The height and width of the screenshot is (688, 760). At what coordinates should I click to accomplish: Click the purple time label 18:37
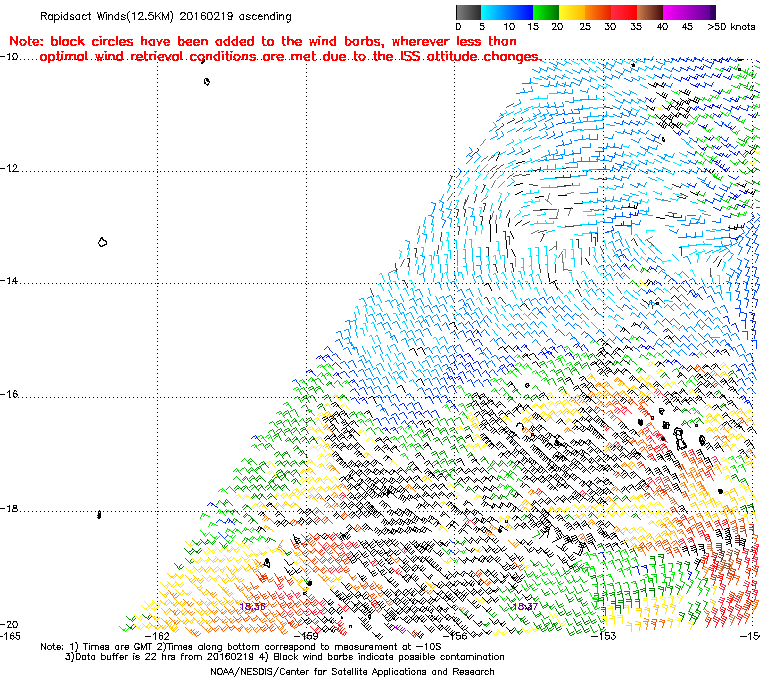(x=525, y=607)
